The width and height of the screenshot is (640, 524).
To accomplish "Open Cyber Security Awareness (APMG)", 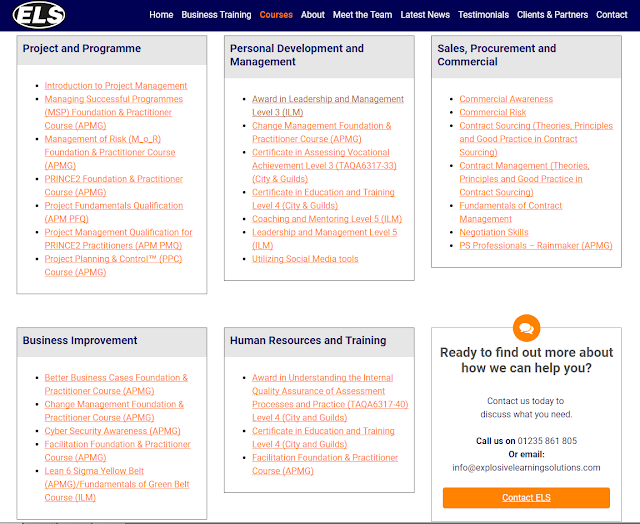I will click(x=112, y=431).
